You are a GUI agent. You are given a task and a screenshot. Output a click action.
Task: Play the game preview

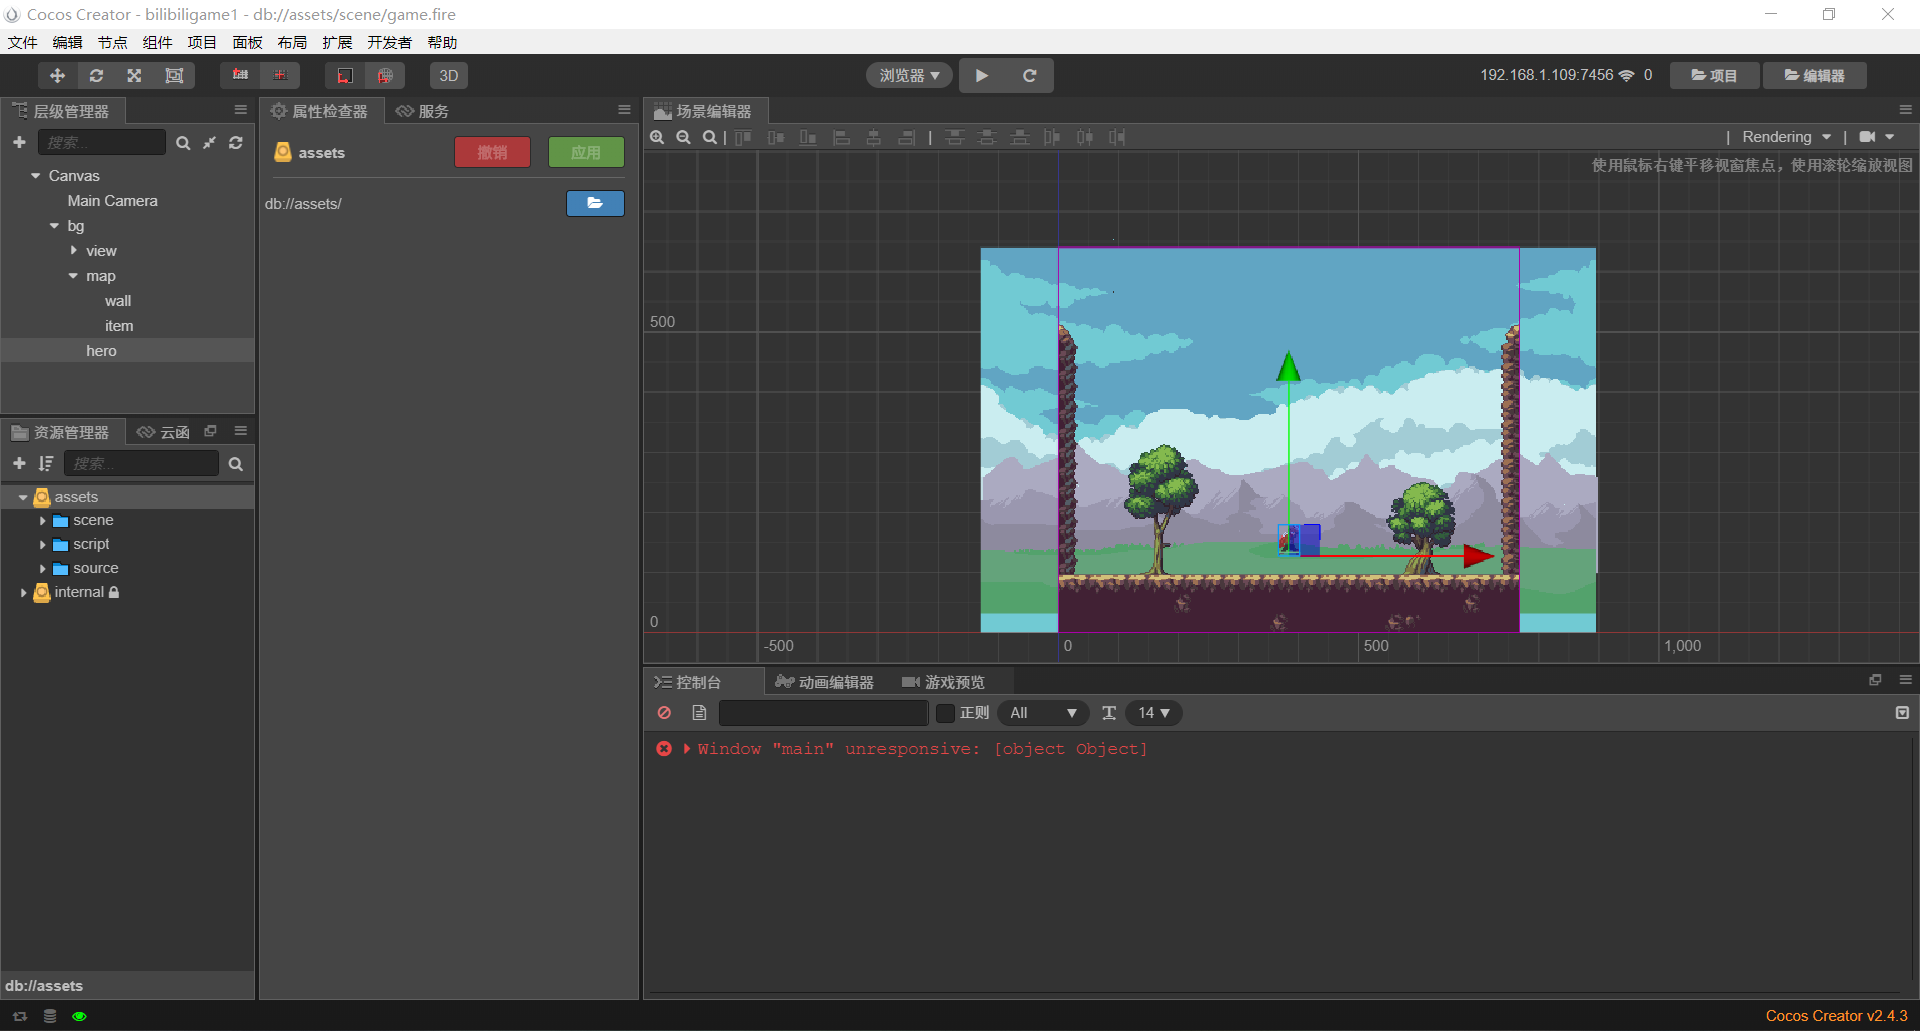tap(982, 76)
